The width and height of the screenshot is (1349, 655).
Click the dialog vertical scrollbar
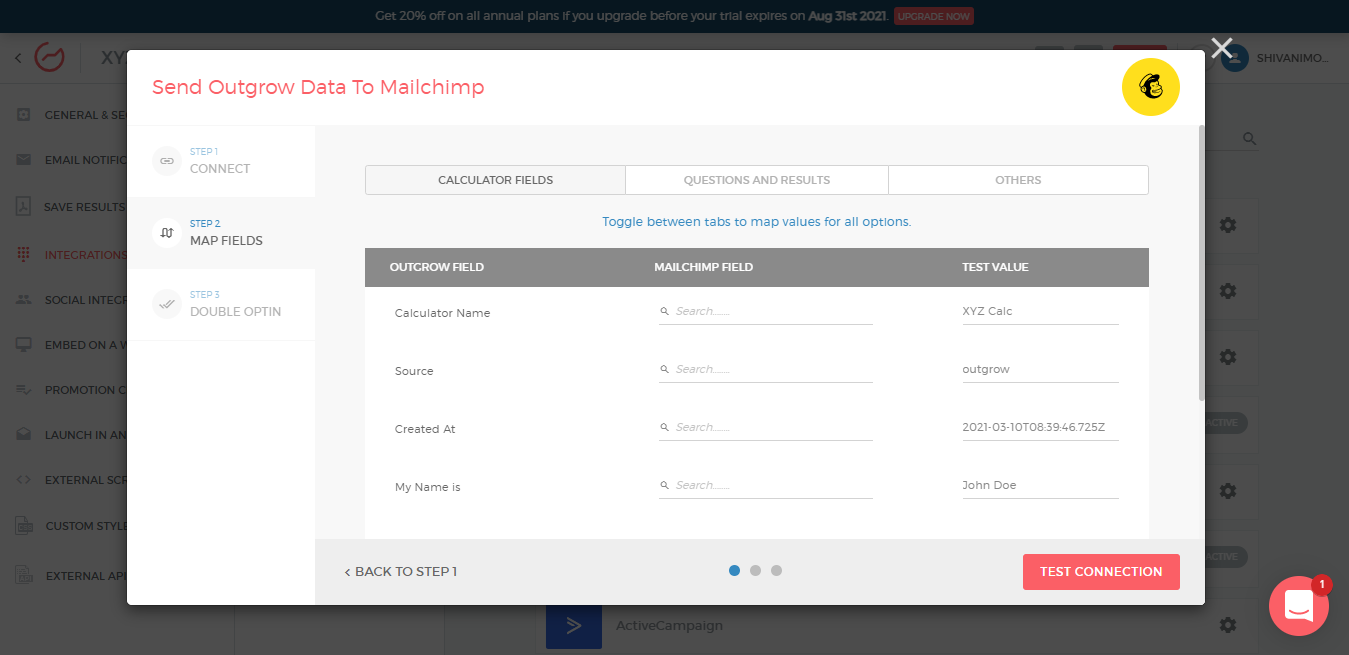[1201, 262]
